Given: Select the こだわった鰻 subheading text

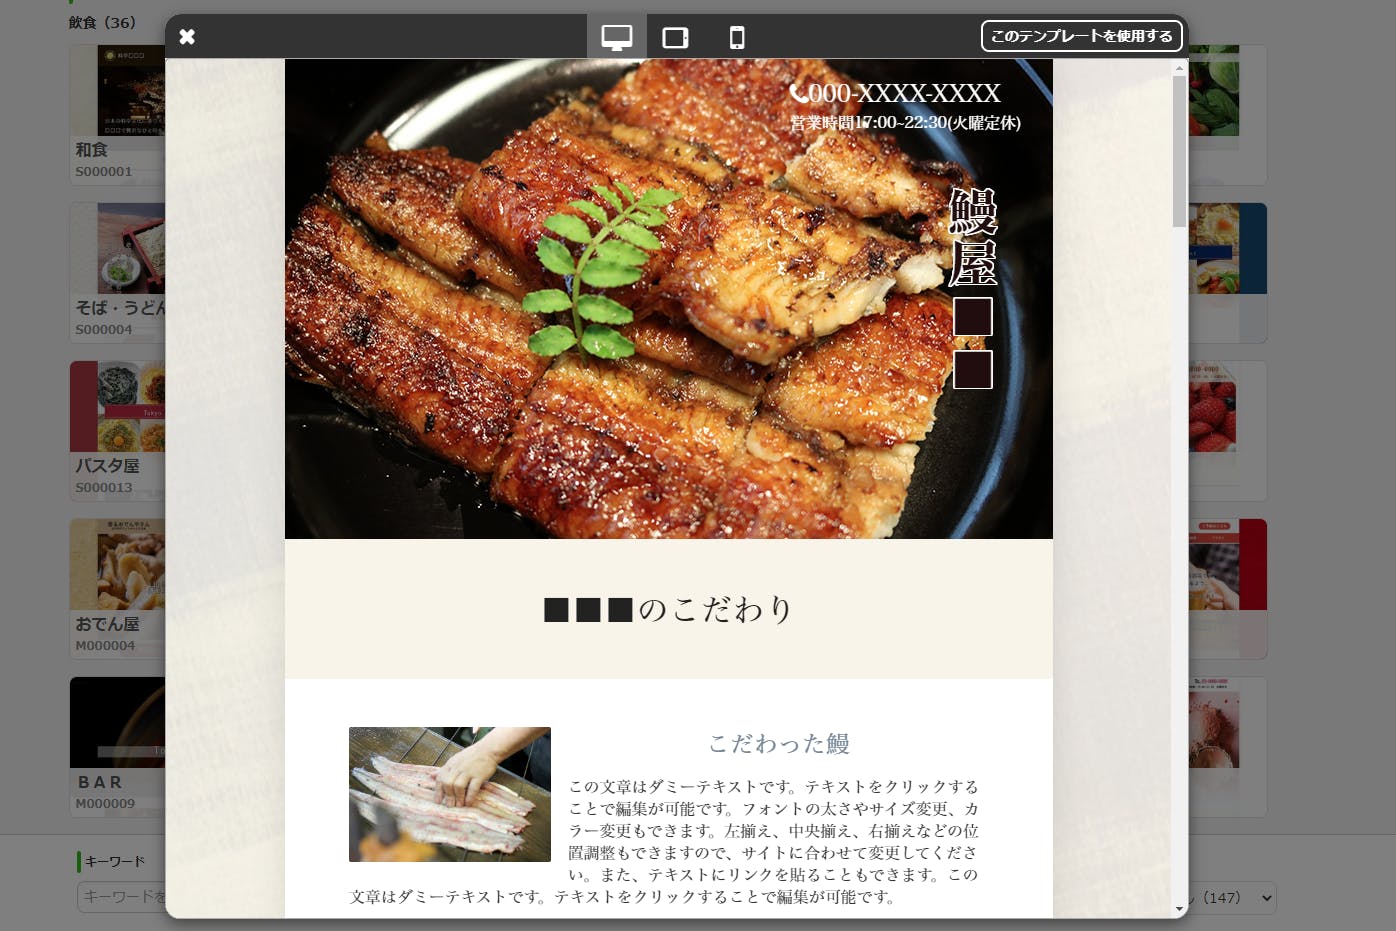Looking at the screenshot, I should click(779, 743).
